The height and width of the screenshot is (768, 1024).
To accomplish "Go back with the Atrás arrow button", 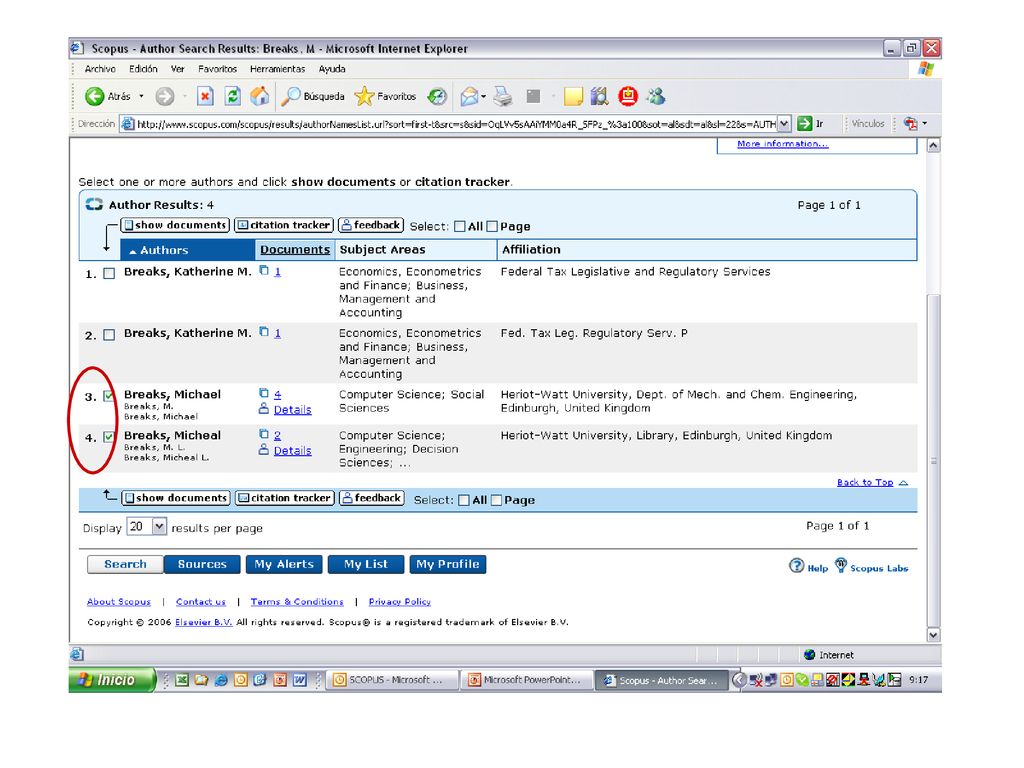I will [x=108, y=97].
